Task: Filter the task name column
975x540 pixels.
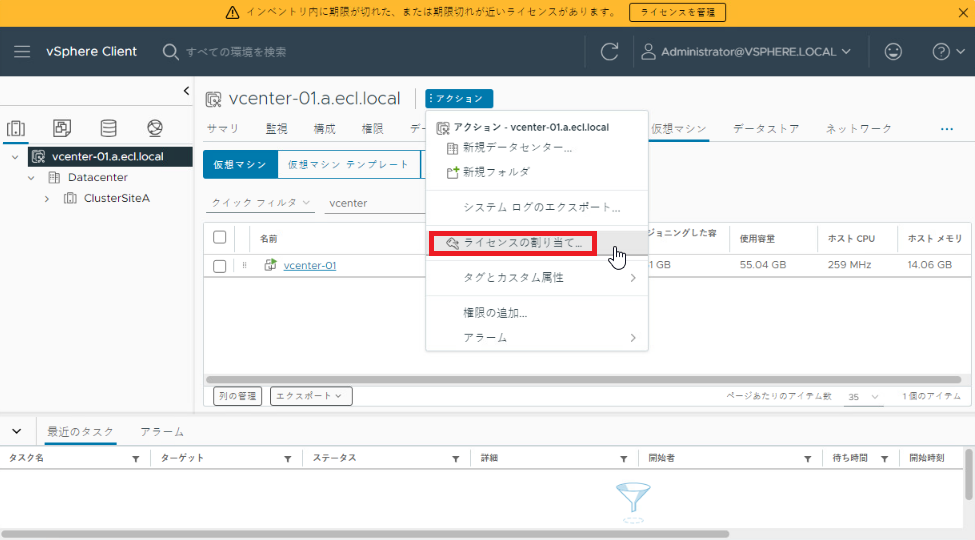Action: 136,459
